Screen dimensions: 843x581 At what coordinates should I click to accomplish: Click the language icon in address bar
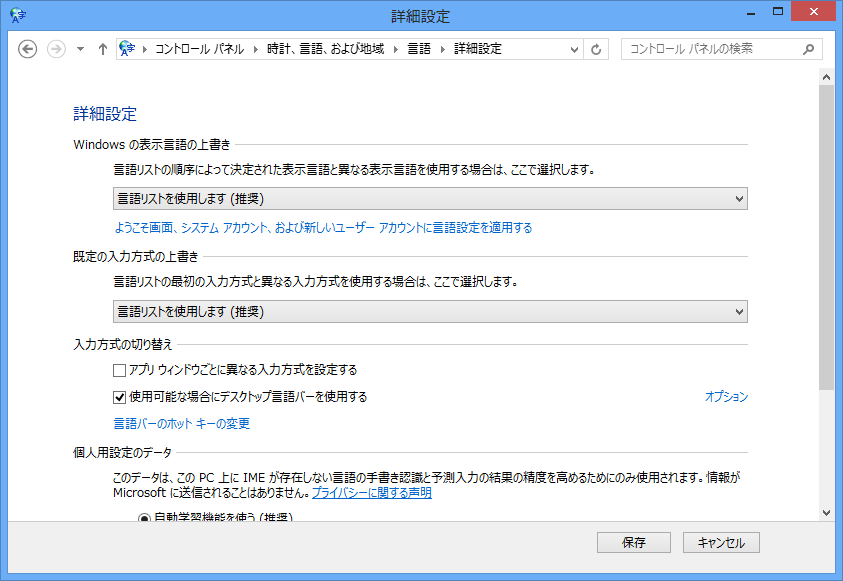127,49
